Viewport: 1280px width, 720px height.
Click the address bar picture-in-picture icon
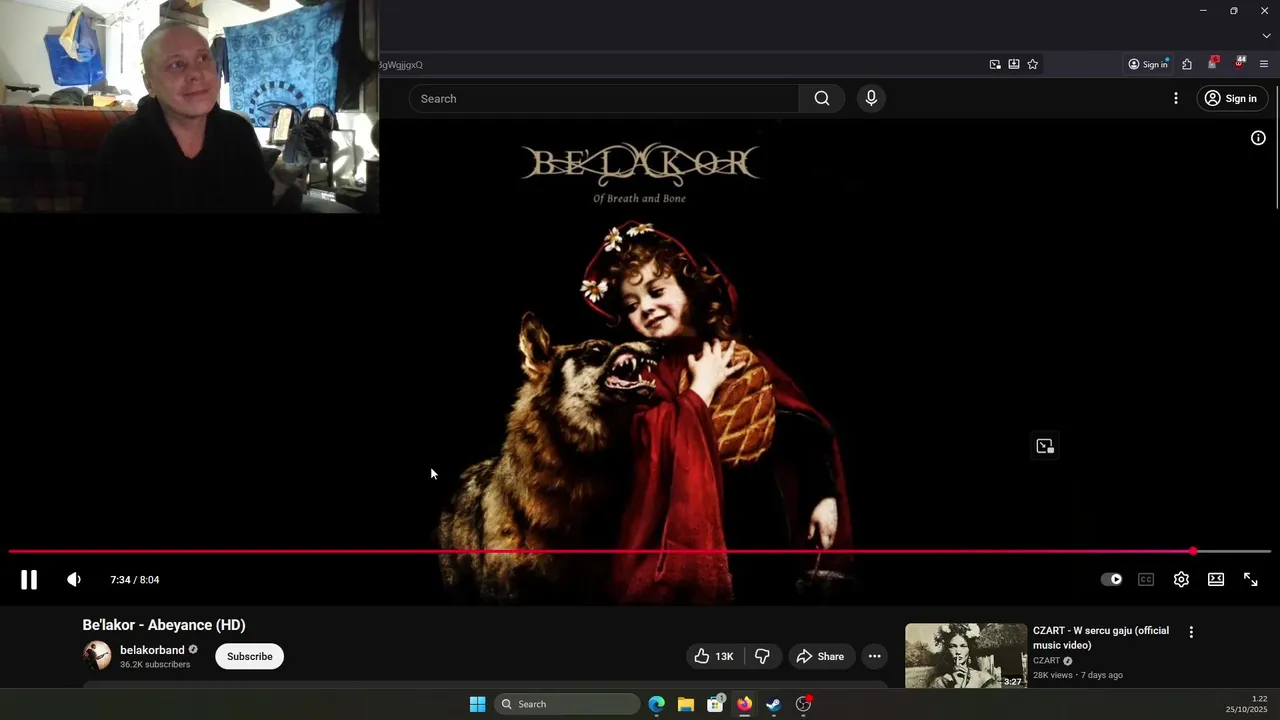pos(995,64)
